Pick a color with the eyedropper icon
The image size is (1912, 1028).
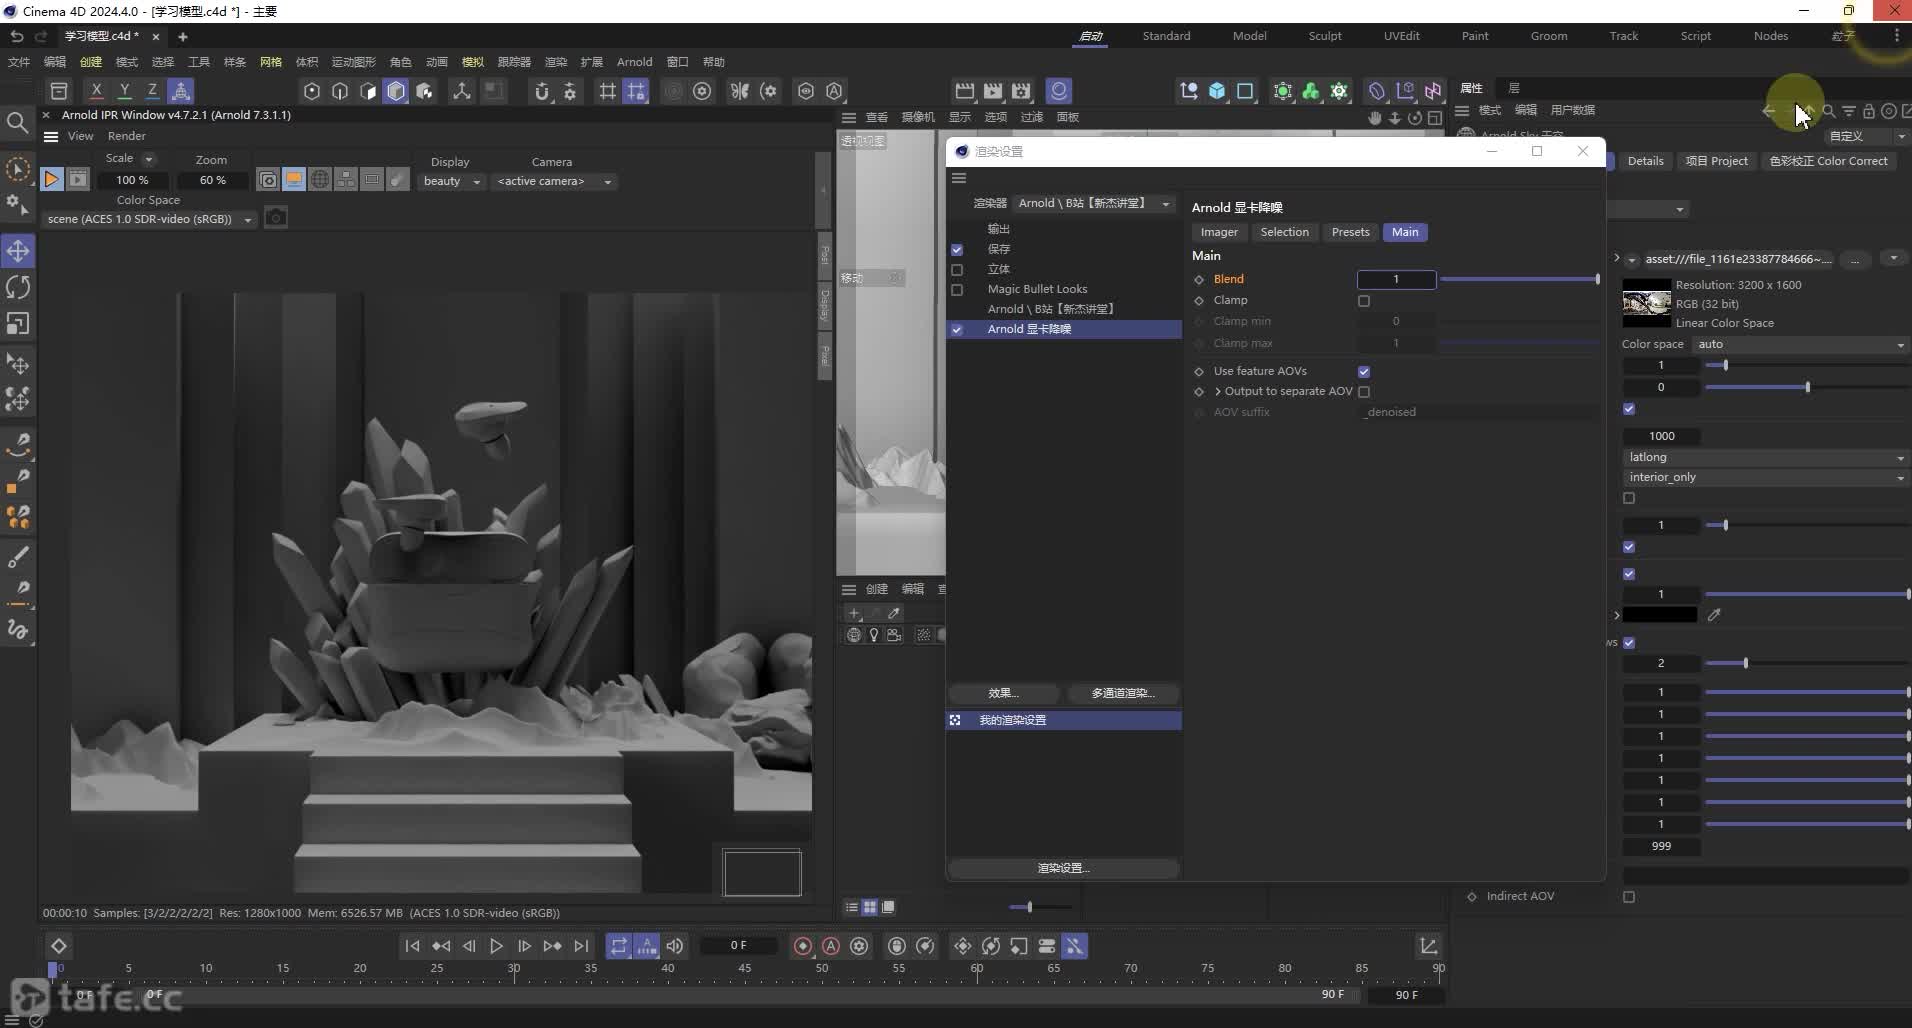1714,615
